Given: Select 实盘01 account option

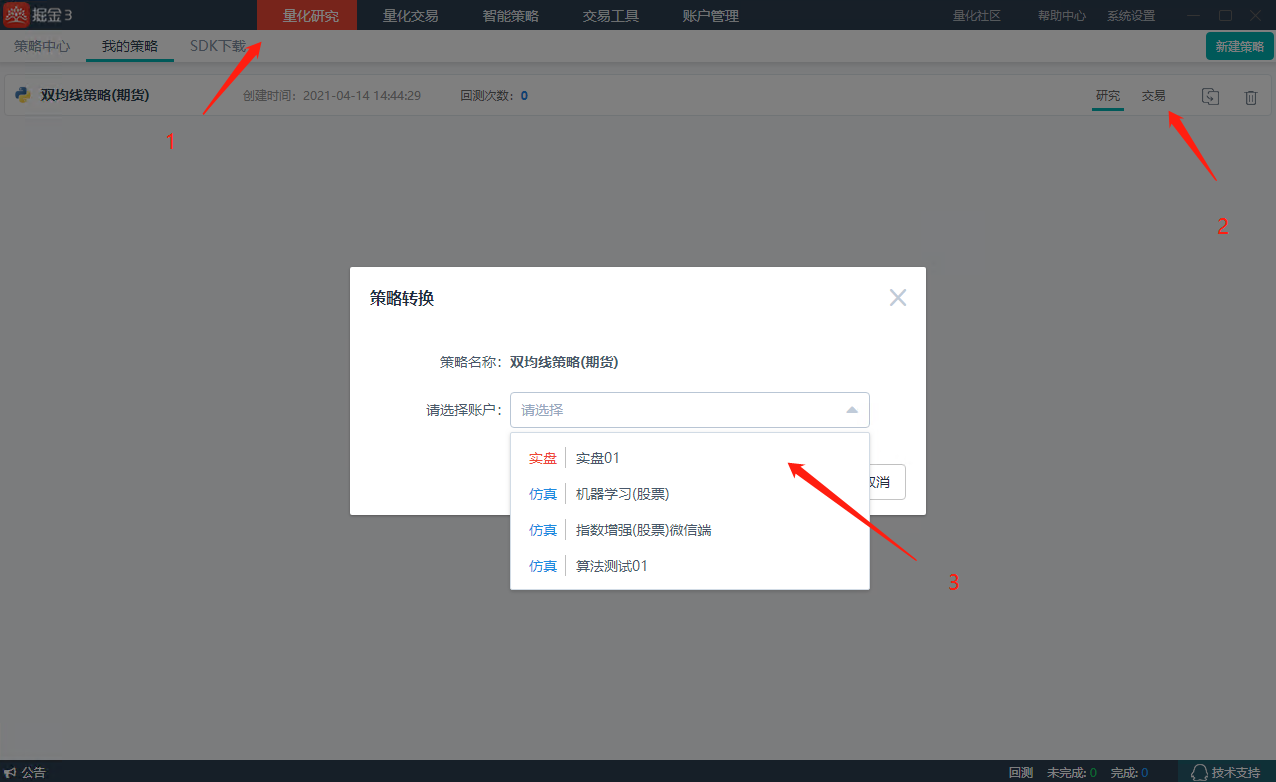Looking at the screenshot, I should [x=598, y=458].
